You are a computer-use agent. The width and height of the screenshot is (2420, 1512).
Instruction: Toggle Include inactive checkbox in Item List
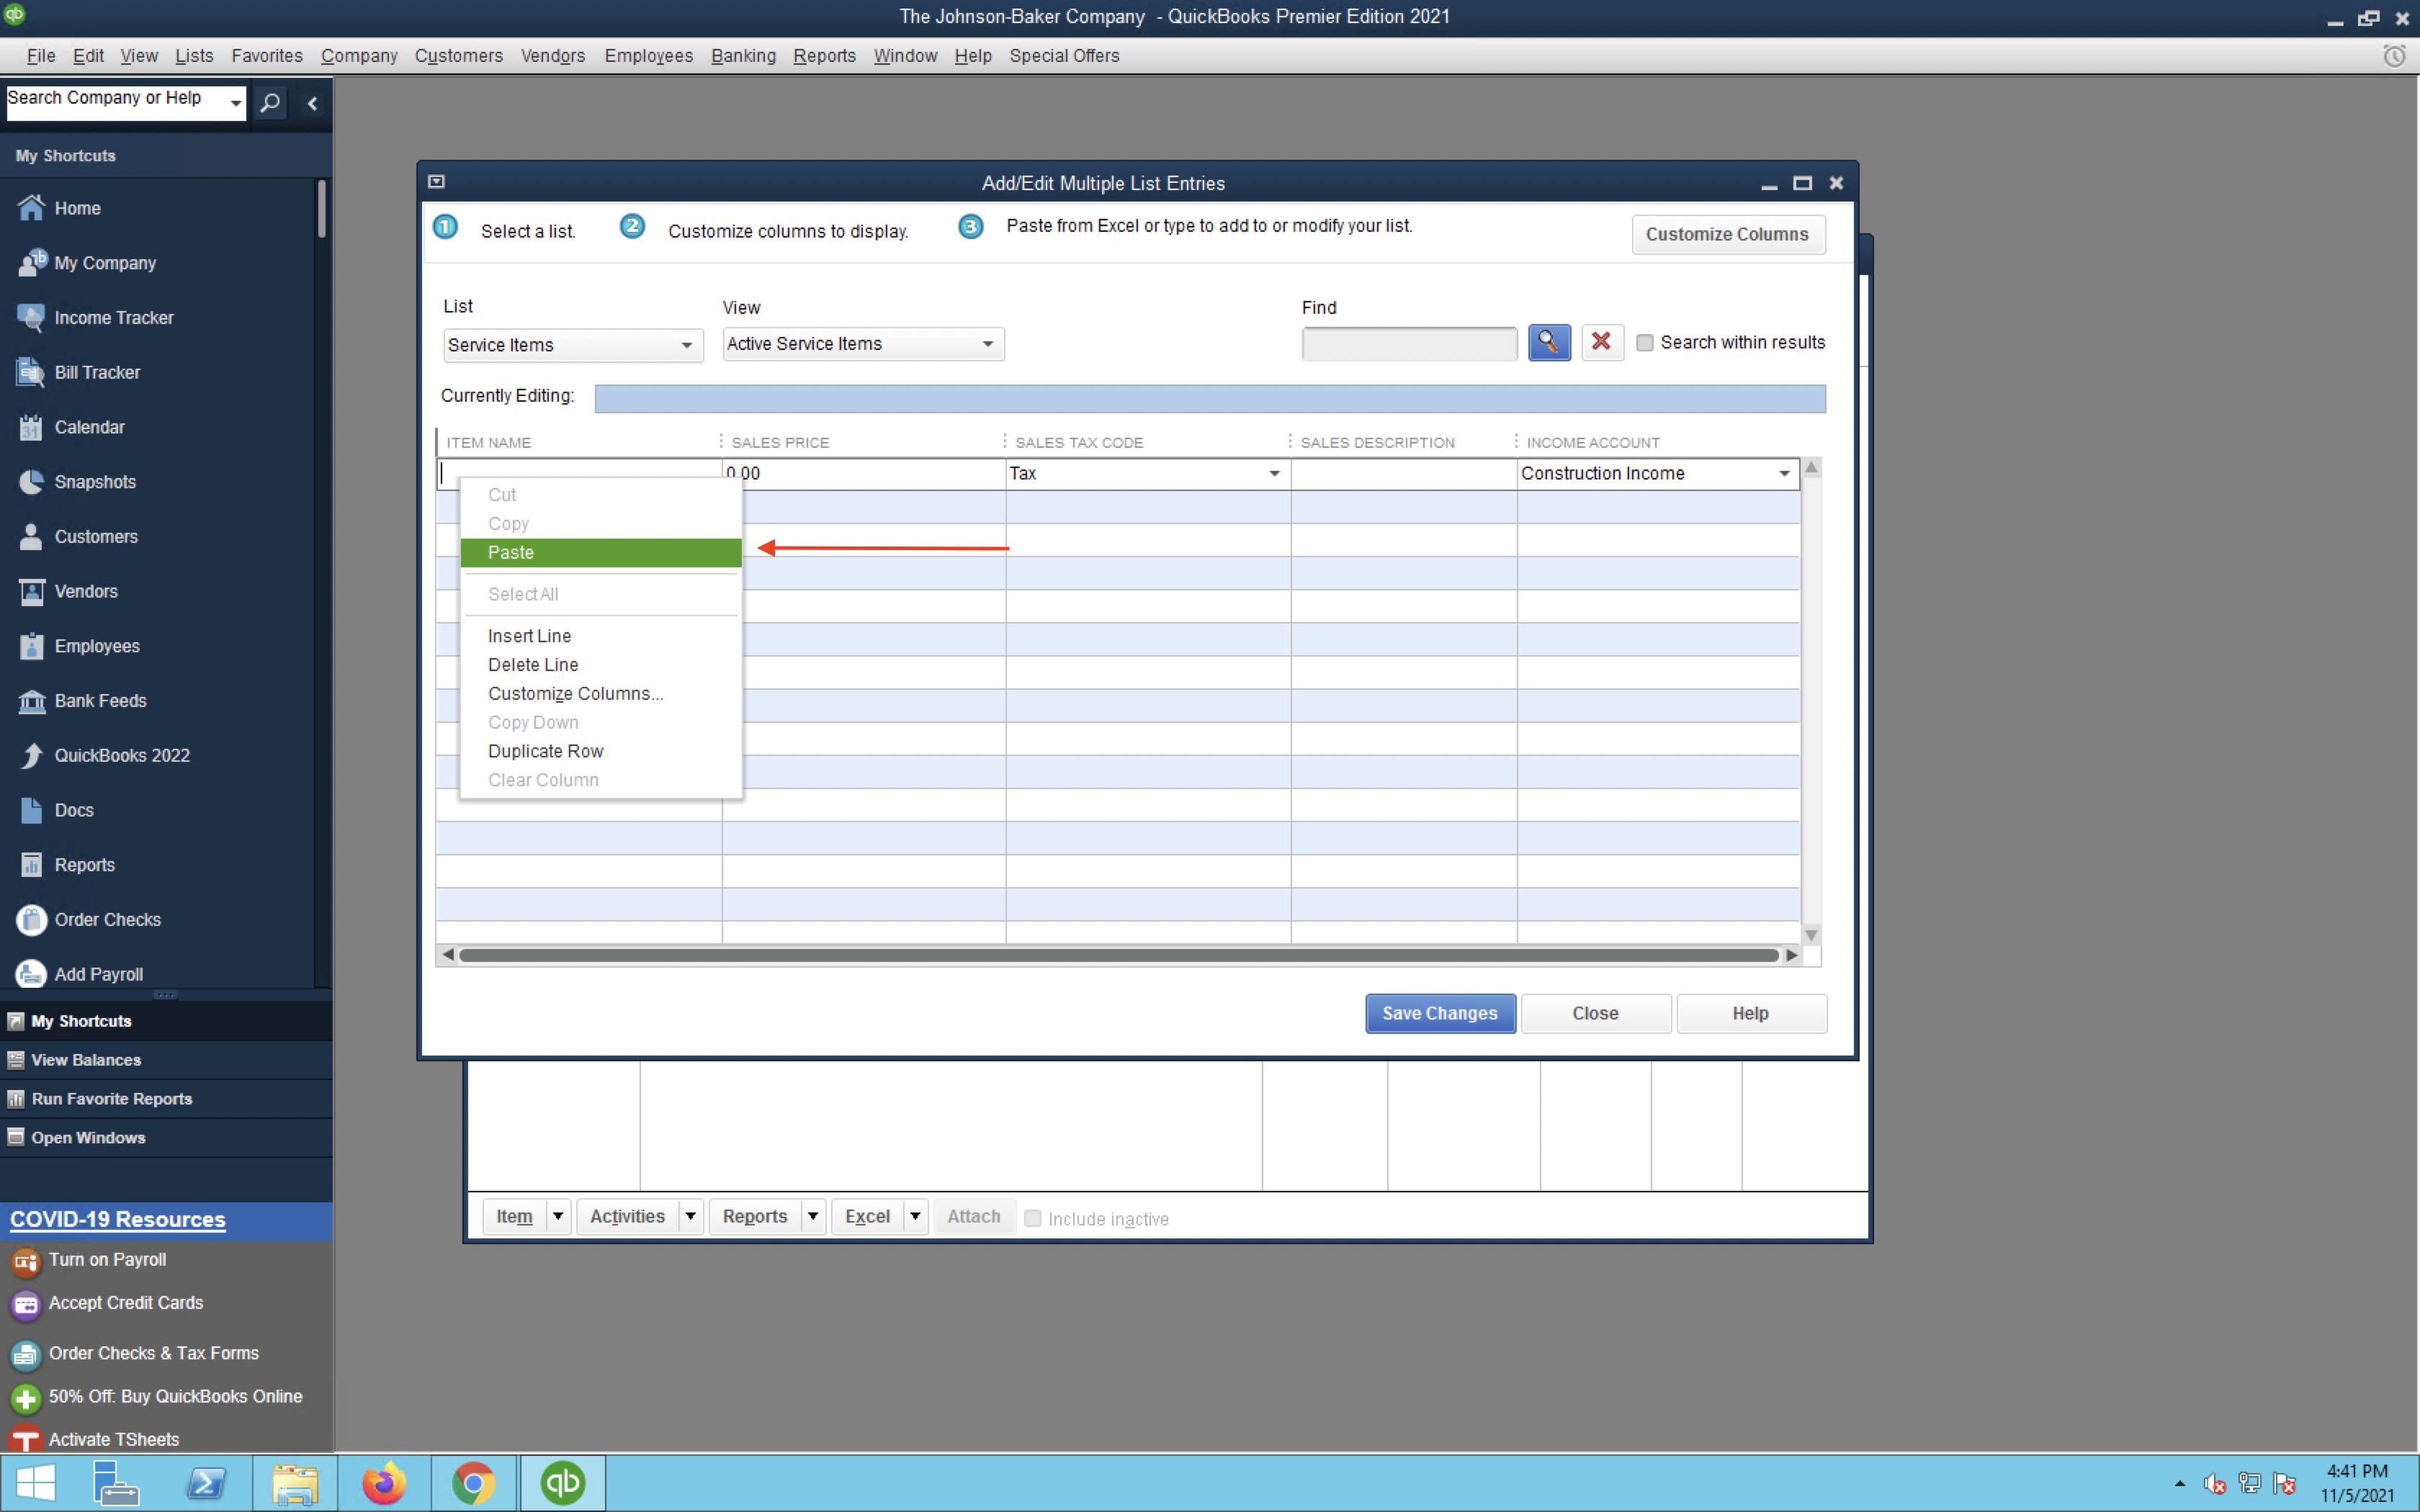(x=1033, y=1218)
